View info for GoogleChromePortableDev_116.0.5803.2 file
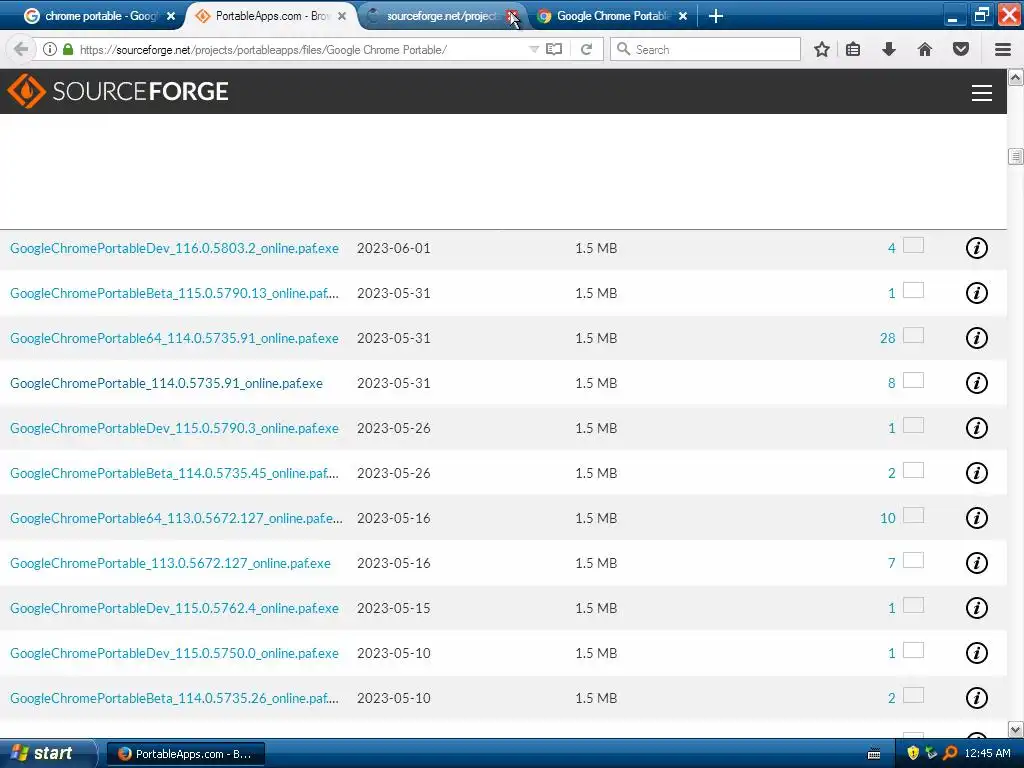Image resolution: width=1024 pixels, height=768 pixels. [x=976, y=248]
